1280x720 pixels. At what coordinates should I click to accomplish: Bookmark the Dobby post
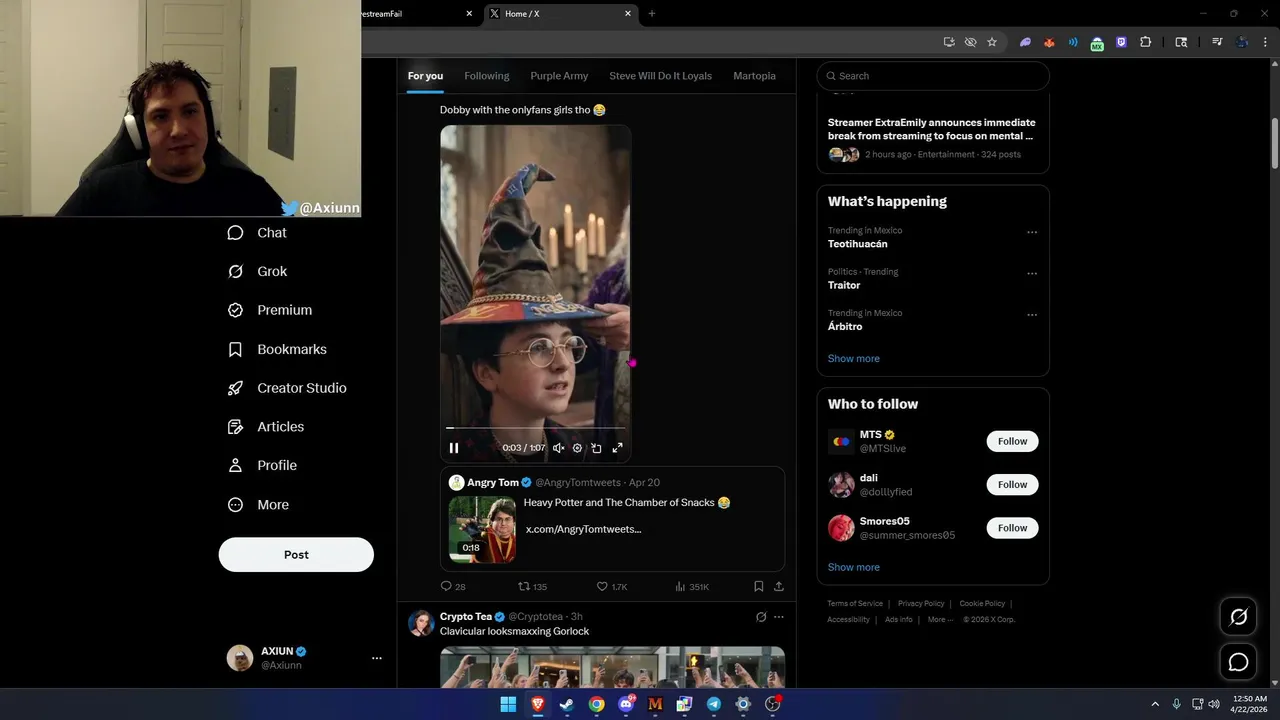point(758,586)
